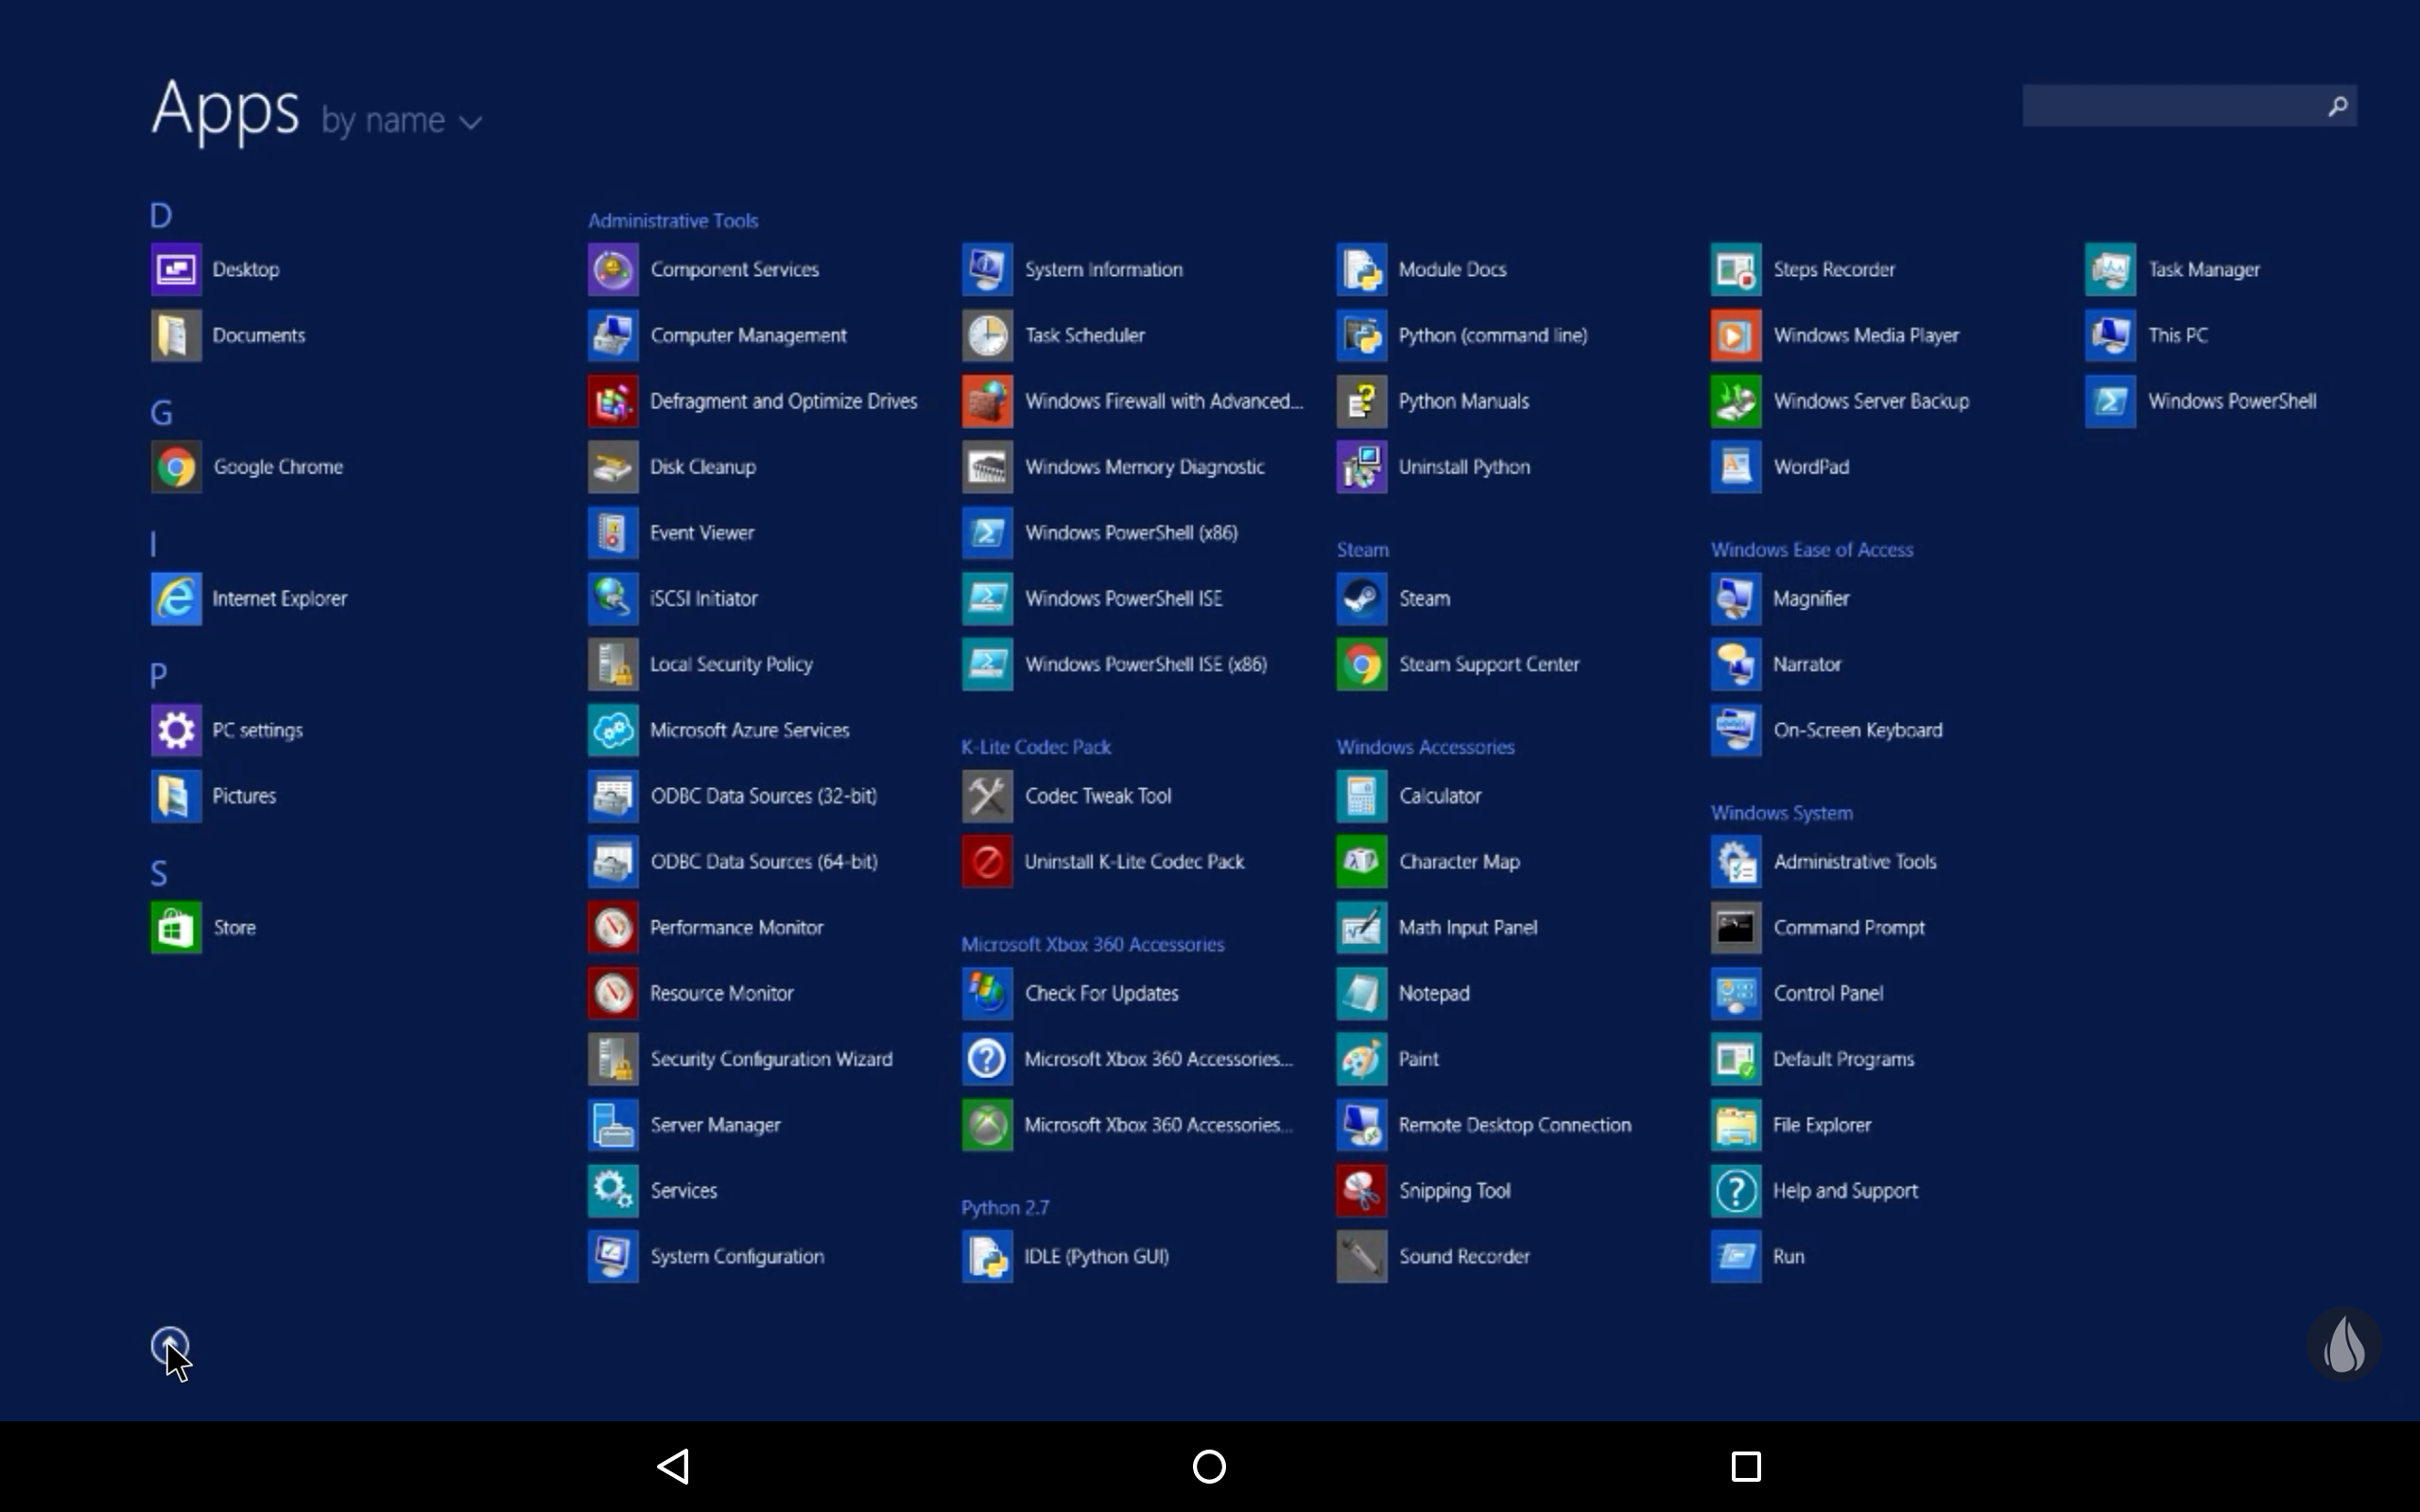The image size is (2420, 1512).
Task: Tap the Android recent apps square
Action: pyautogui.click(x=1746, y=1467)
